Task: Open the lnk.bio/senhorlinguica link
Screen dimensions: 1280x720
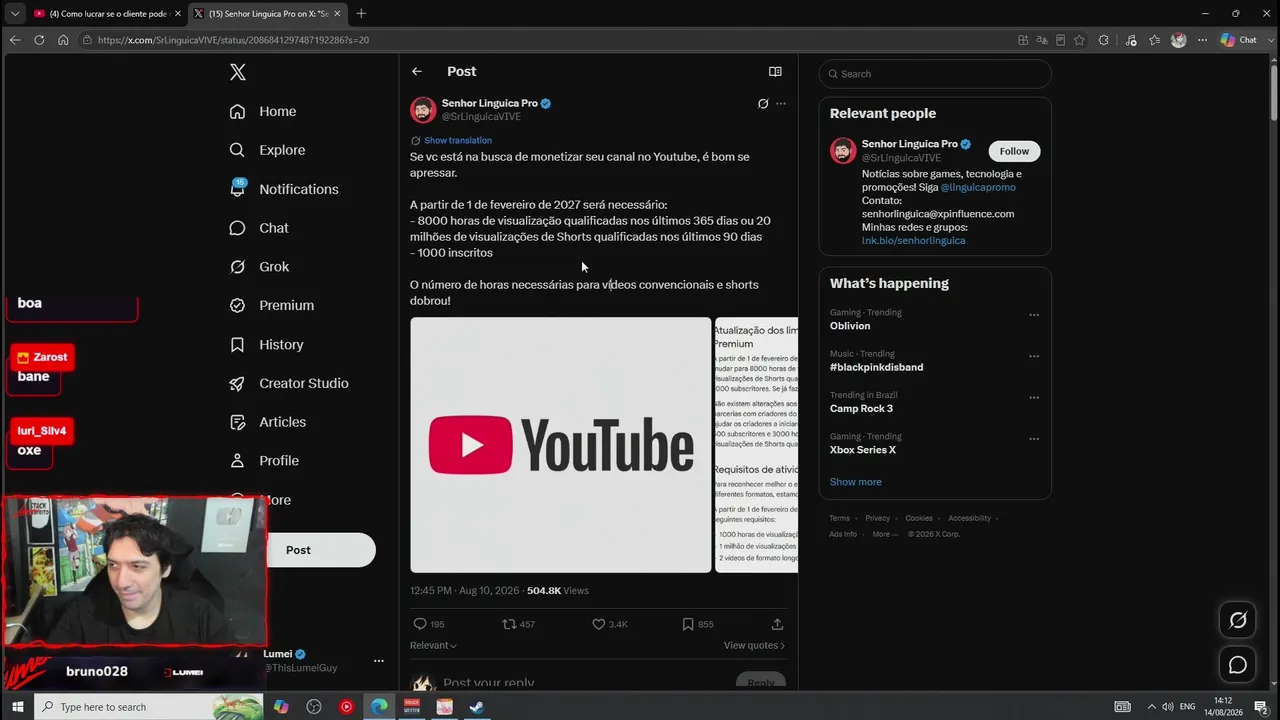Action: tap(913, 241)
